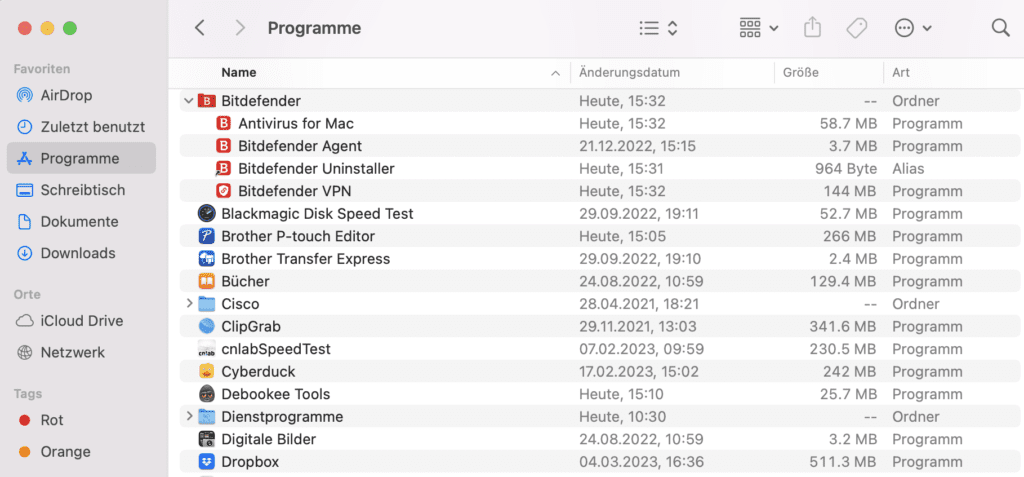Screen dimensions: 1024x477
Task: Select the Cyberduck app icon
Action: (206, 372)
